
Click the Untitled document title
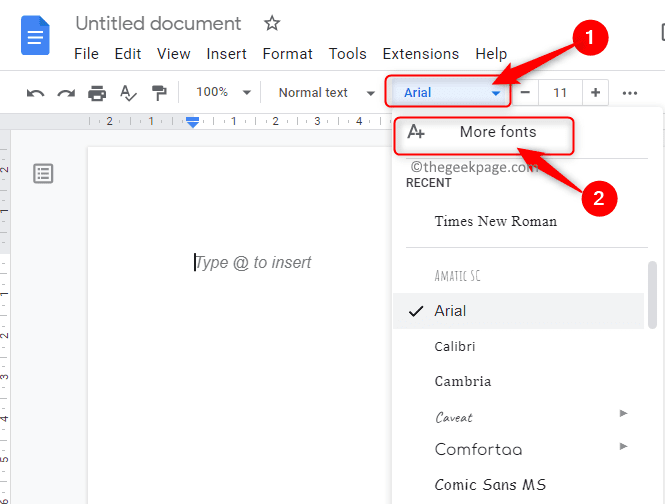(x=158, y=23)
